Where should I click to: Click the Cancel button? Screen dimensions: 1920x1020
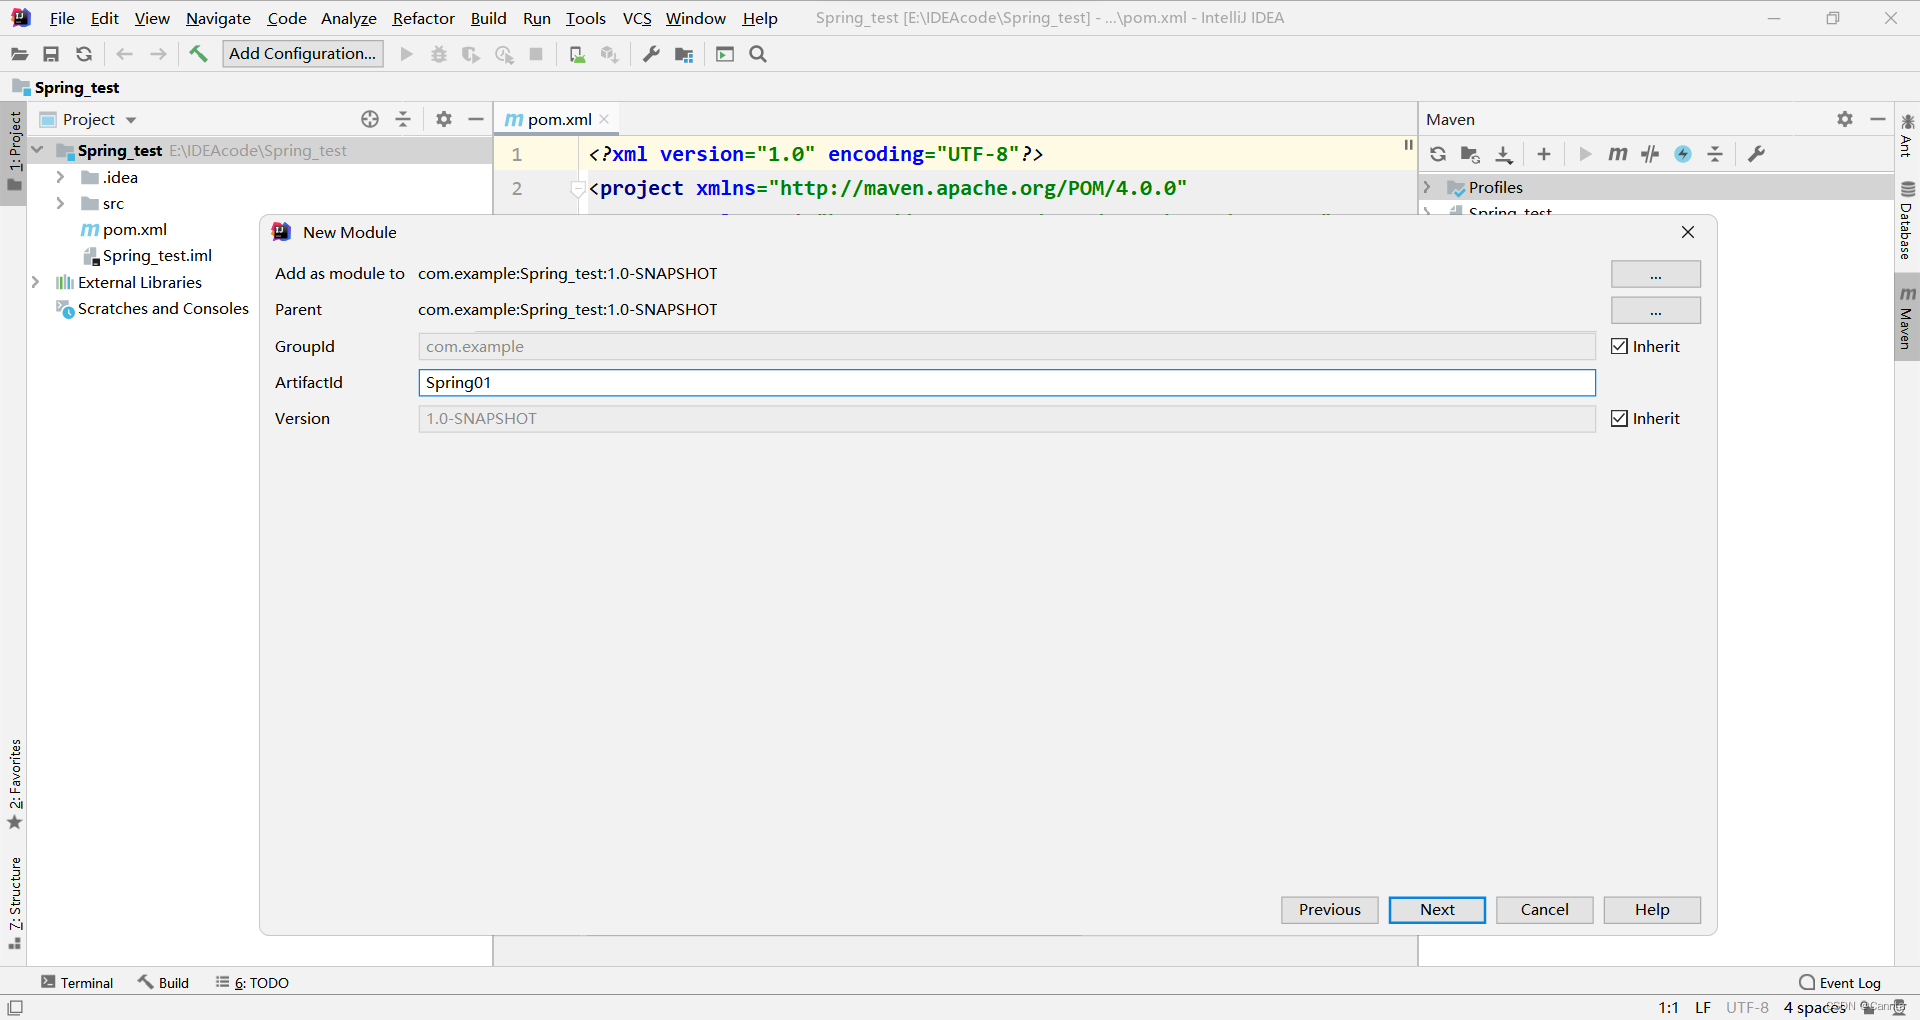pyautogui.click(x=1545, y=910)
